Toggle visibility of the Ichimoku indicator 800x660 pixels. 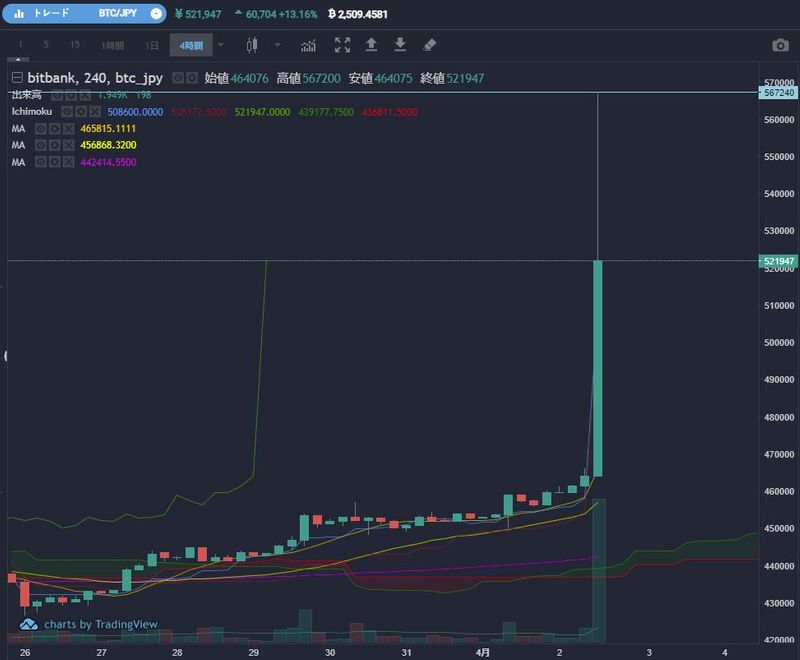coord(66,112)
